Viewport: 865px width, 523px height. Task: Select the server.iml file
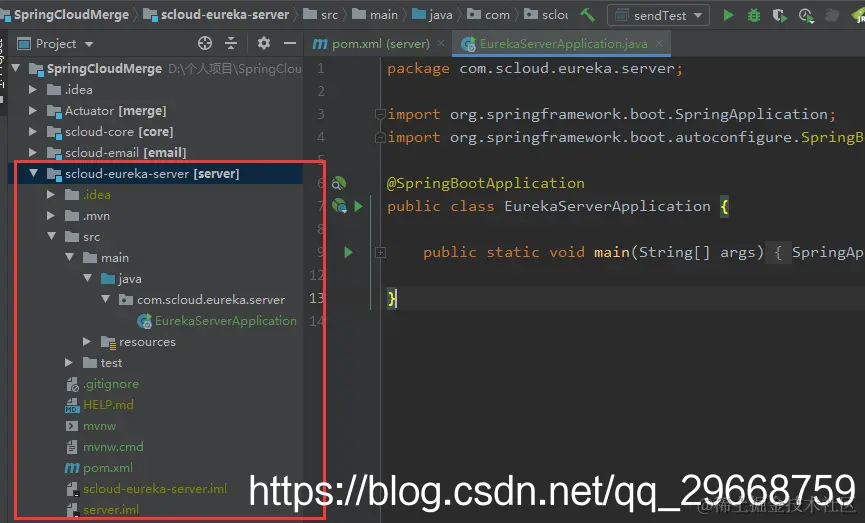tap(111, 510)
